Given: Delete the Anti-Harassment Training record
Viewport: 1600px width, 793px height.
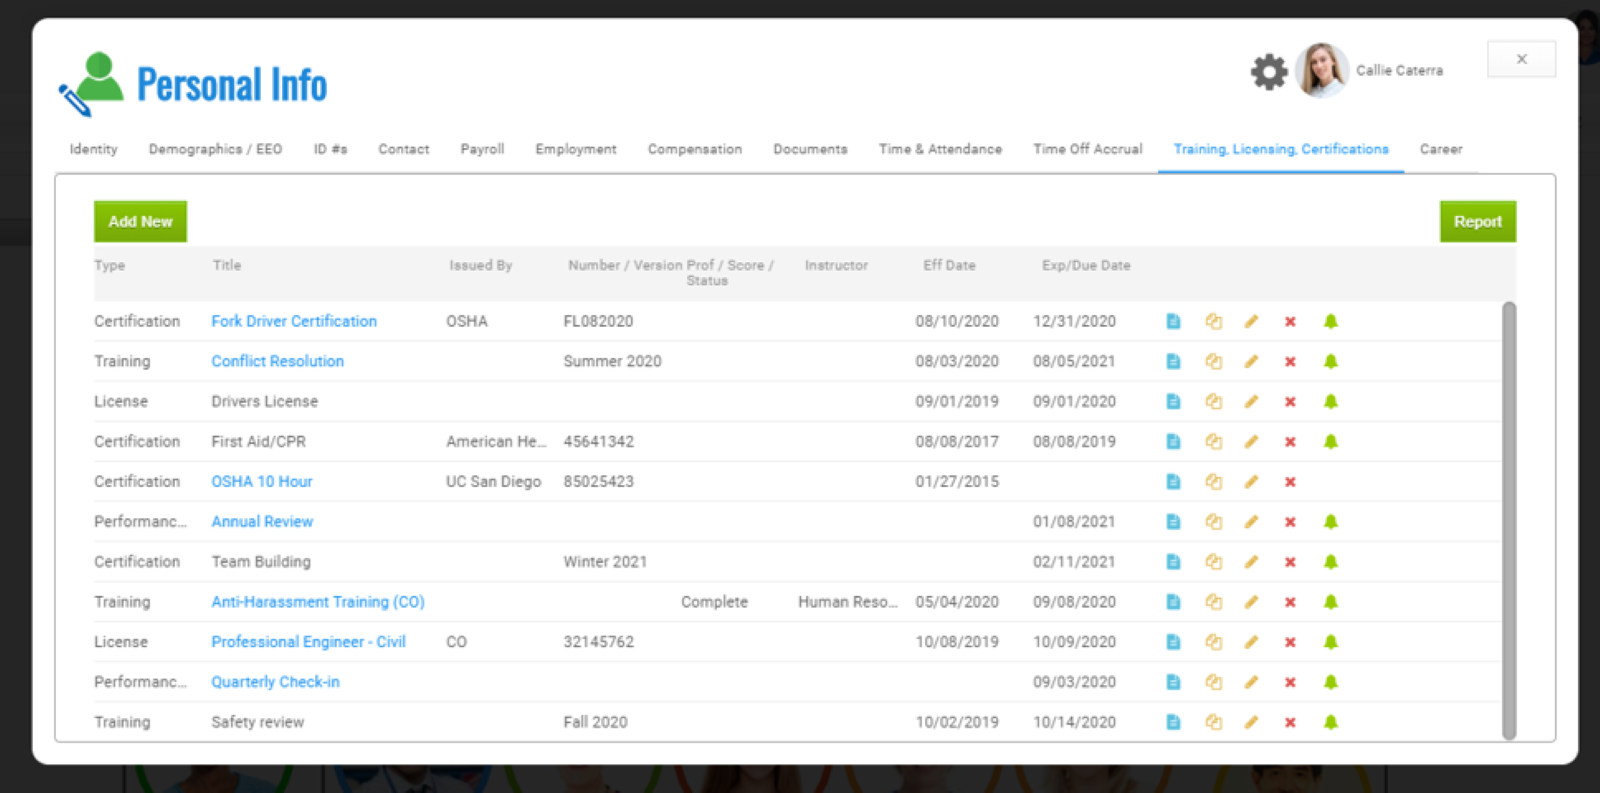Looking at the screenshot, I should click(1290, 601).
